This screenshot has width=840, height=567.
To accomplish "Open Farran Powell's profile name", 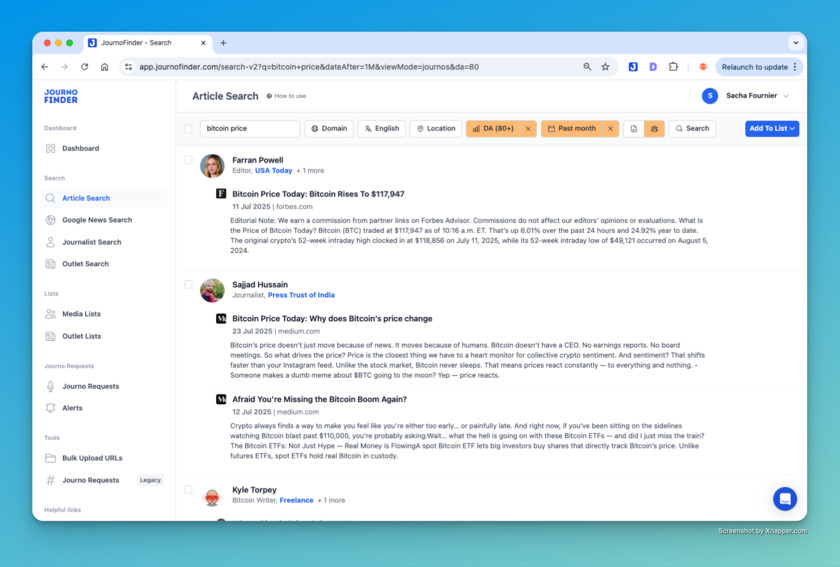I will click(x=258, y=160).
